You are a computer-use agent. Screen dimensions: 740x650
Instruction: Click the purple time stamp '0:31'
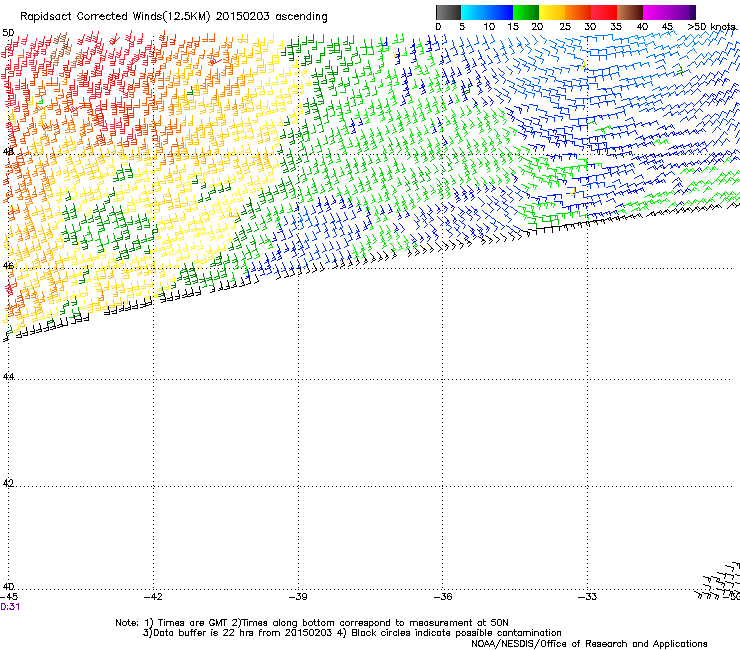10,607
